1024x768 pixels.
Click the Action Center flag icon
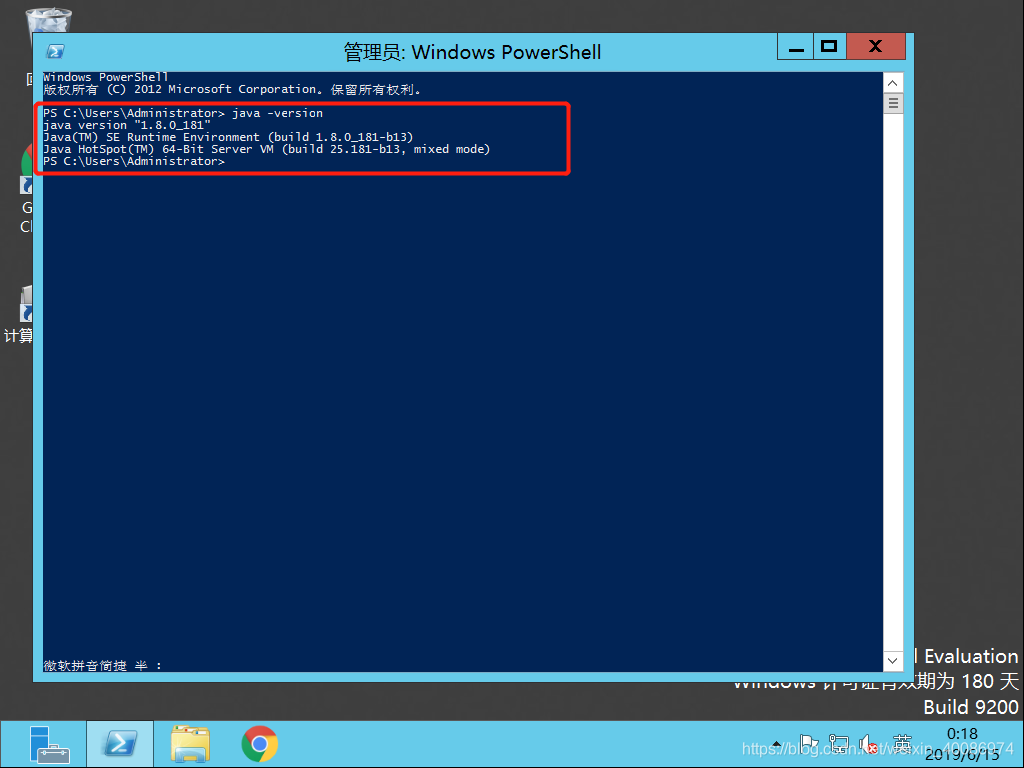click(810, 744)
